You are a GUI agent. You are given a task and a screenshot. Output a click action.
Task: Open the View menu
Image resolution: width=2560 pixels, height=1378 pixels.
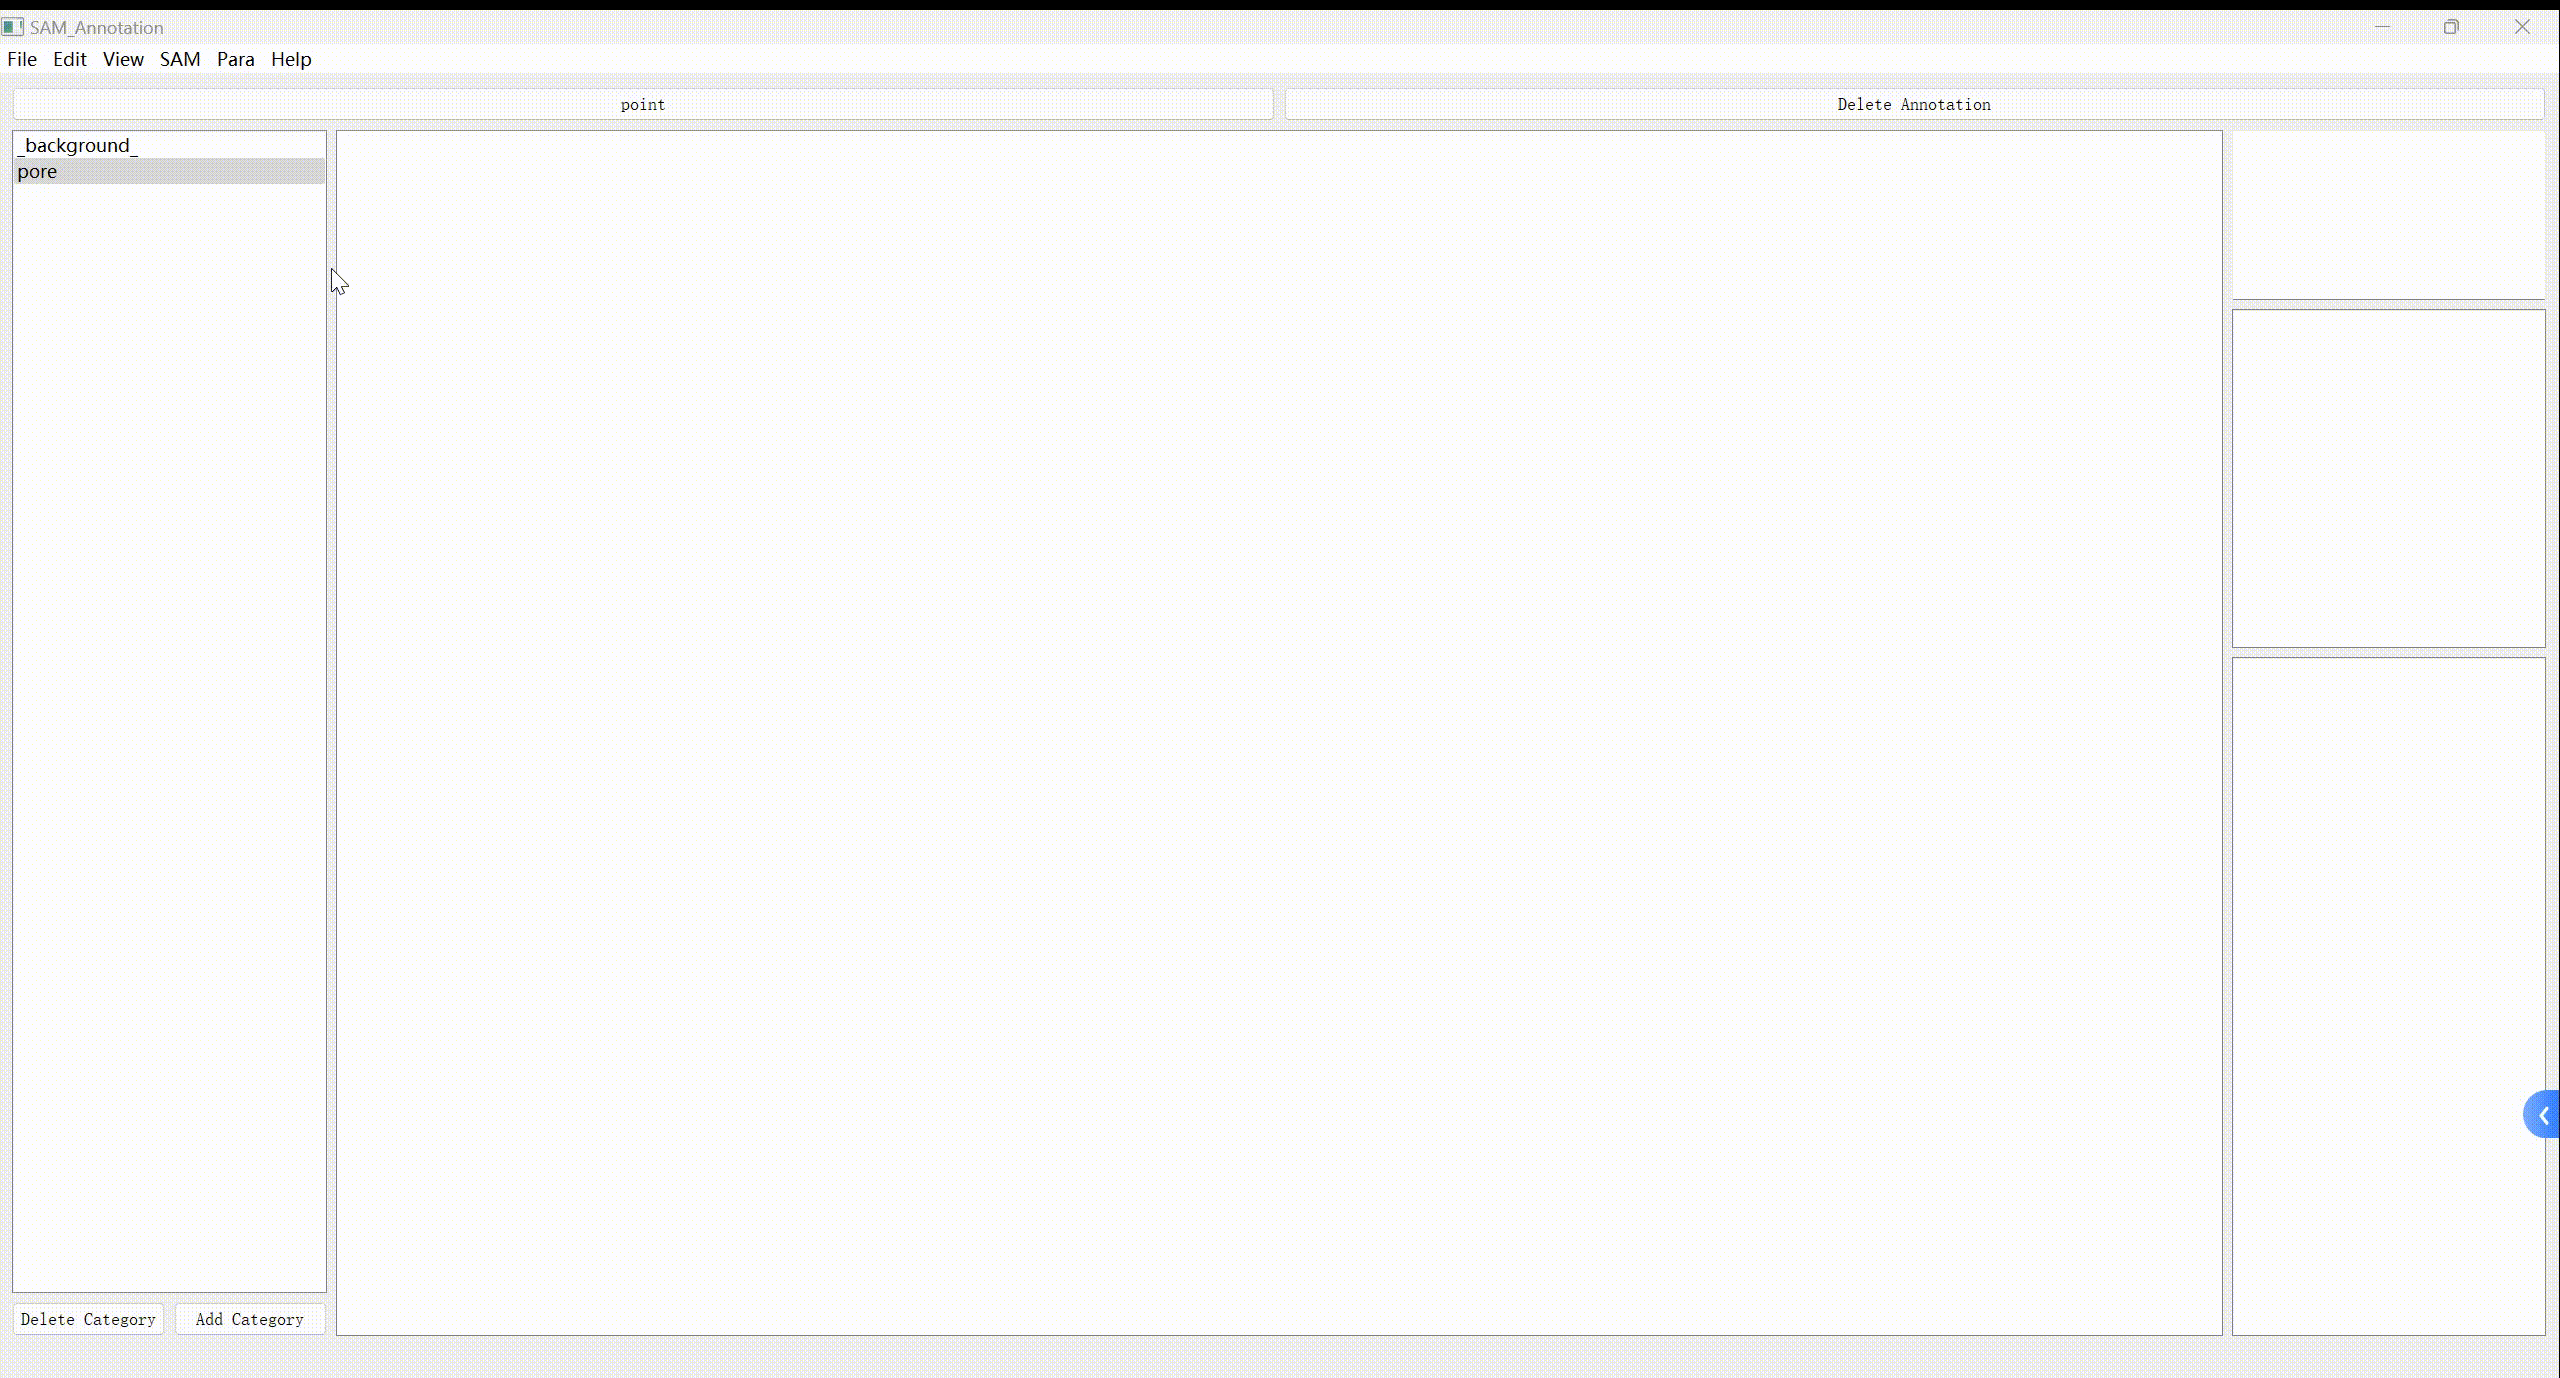(x=123, y=59)
